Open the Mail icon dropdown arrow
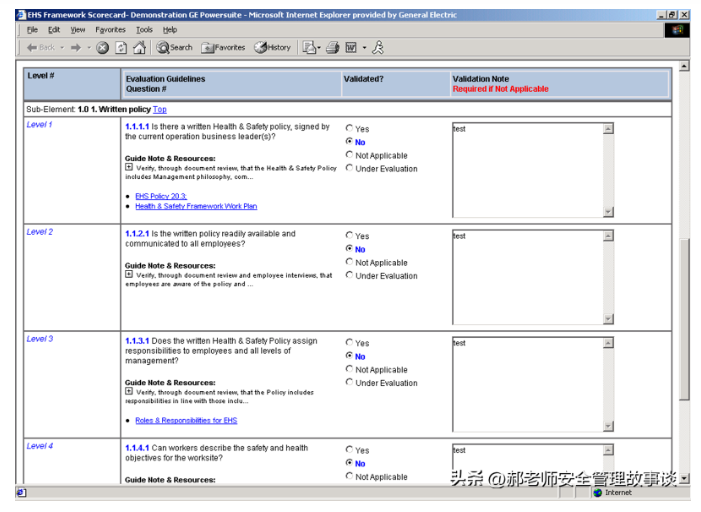This screenshot has height=512, width=701. click(319, 47)
